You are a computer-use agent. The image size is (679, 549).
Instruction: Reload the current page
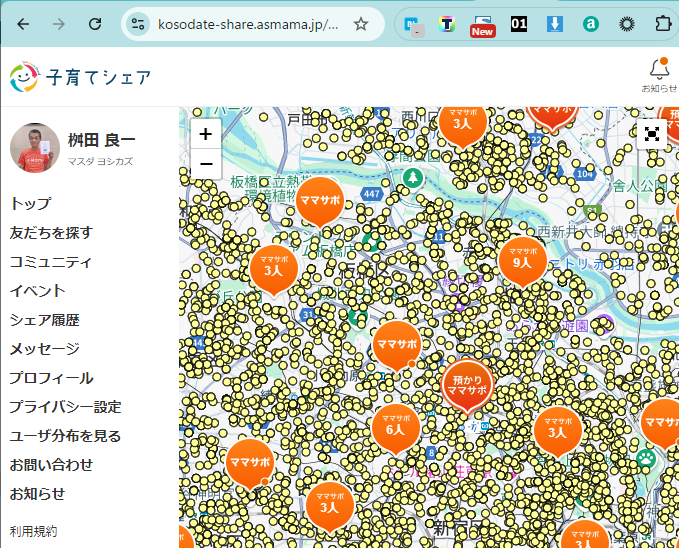click(x=95, y=24)
